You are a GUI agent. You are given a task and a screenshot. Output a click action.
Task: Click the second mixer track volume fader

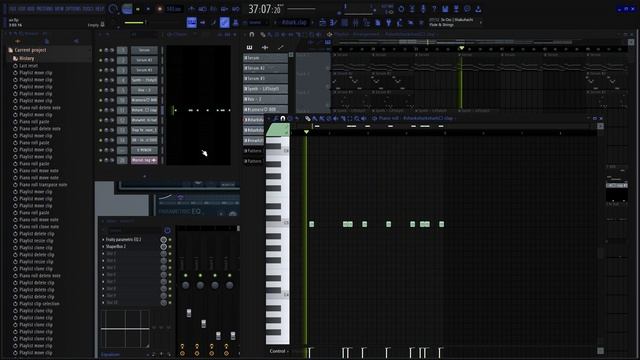[x=204, y=324]
